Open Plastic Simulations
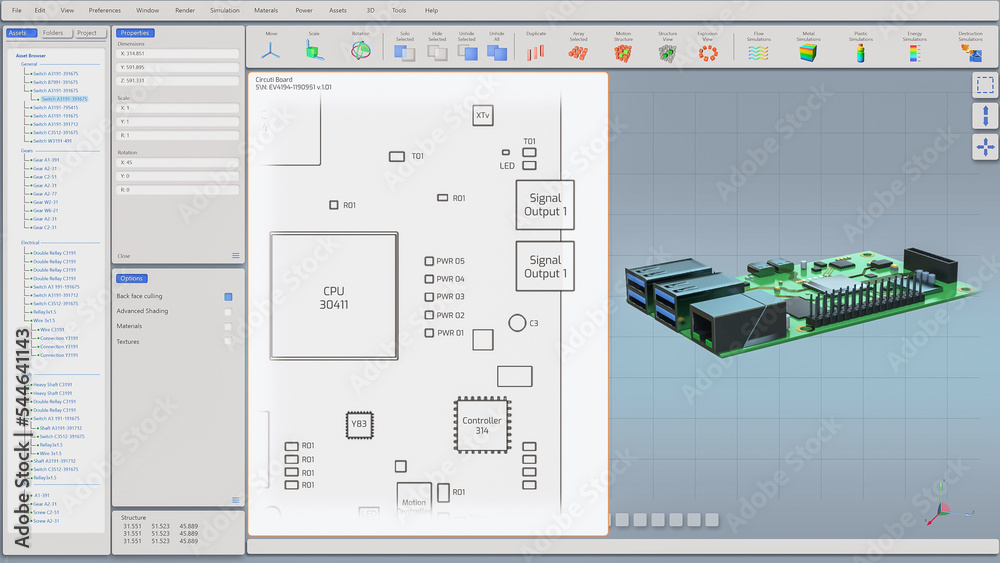The width and height of the screenshot is (1000, 563). 860,53
